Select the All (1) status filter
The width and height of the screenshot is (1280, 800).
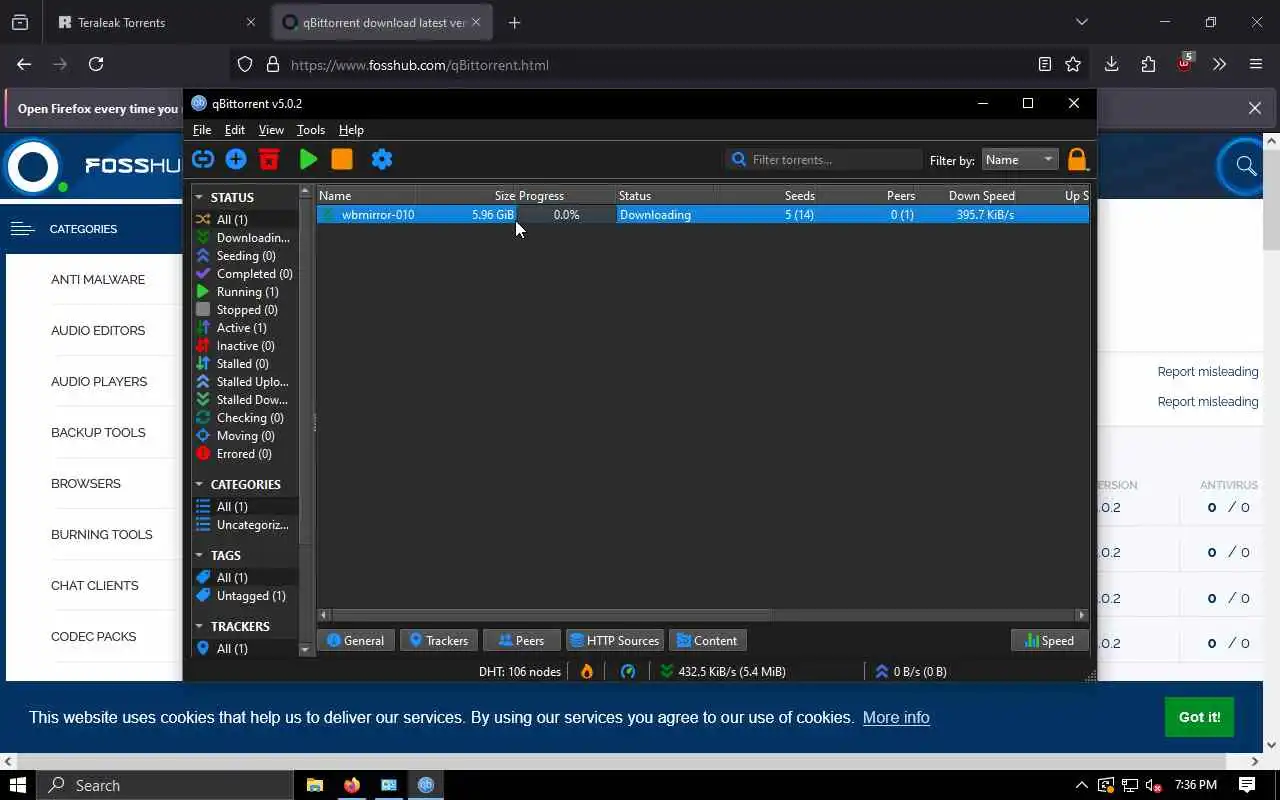(245, 219)
